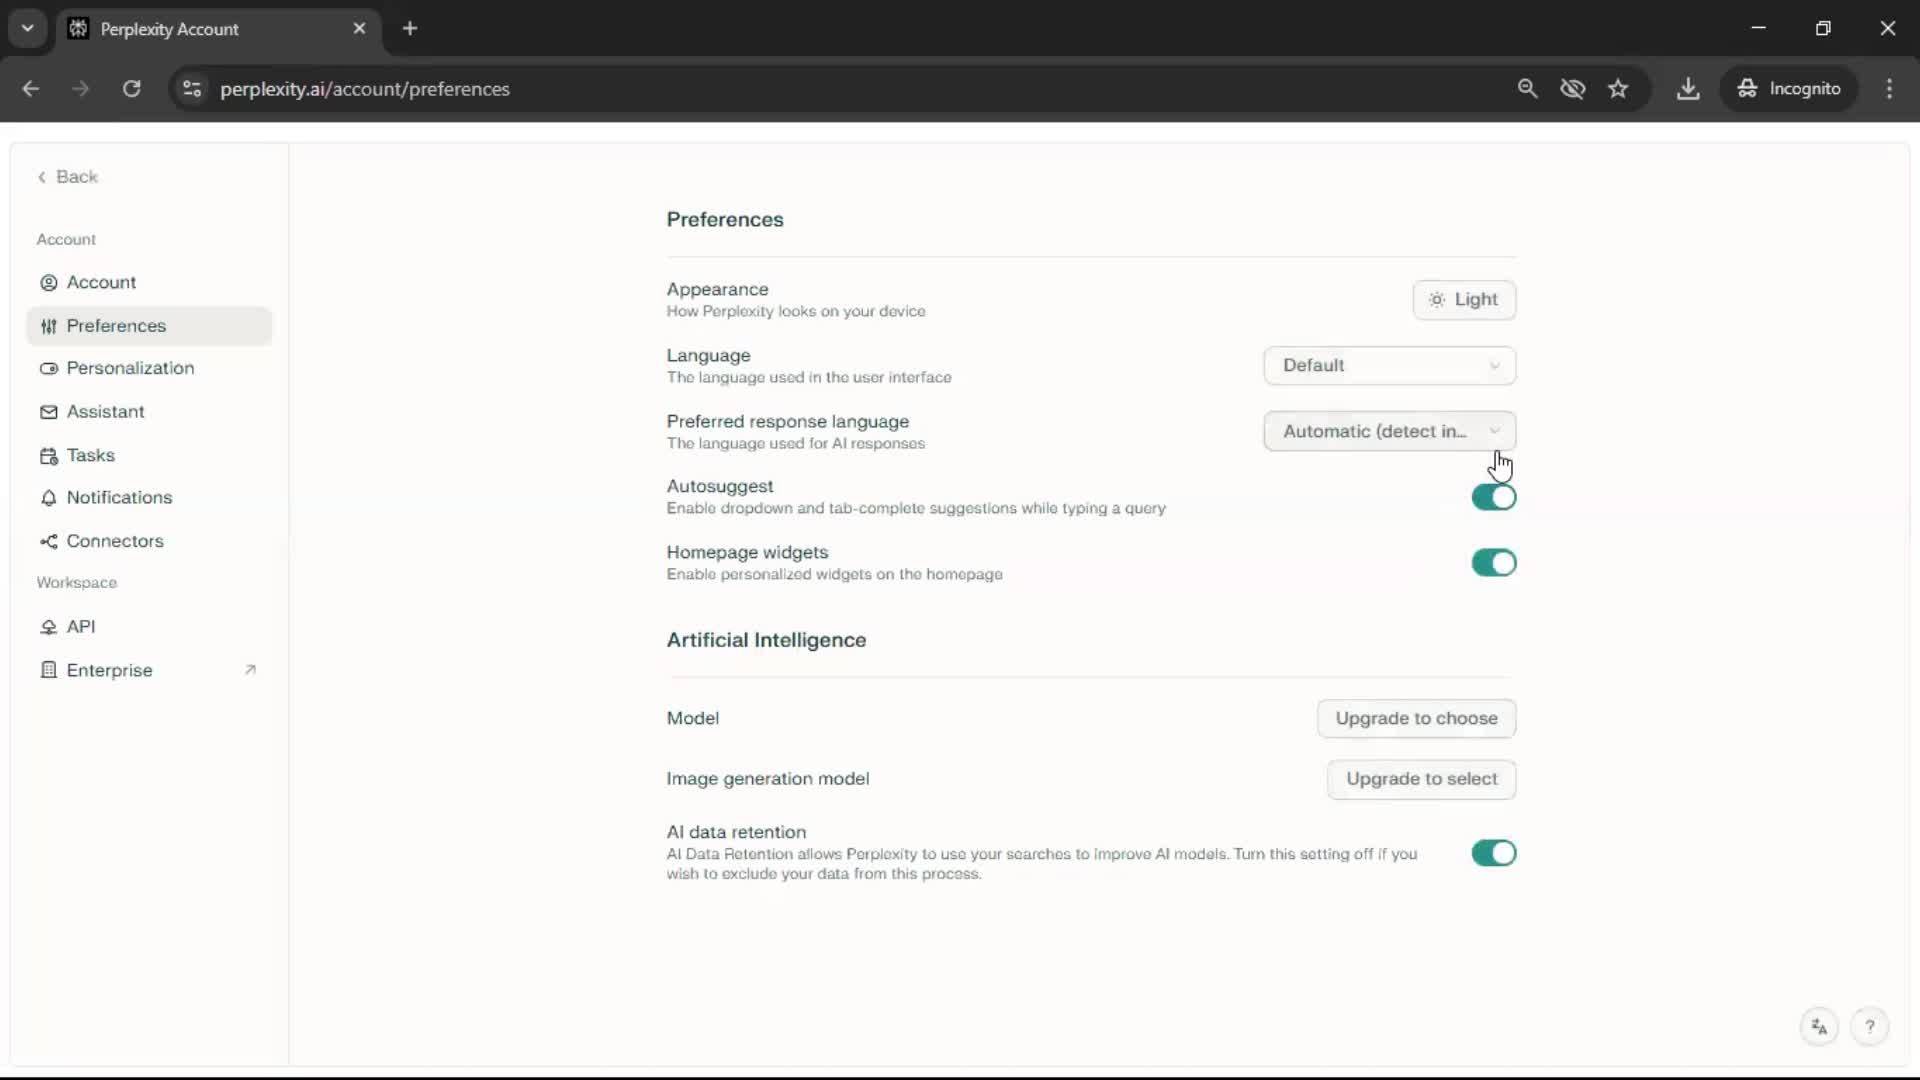Switch off AI data retention toggle
This screenshot has width=1920, height=1080.
pyautogui.click(x=1493, y=853)
